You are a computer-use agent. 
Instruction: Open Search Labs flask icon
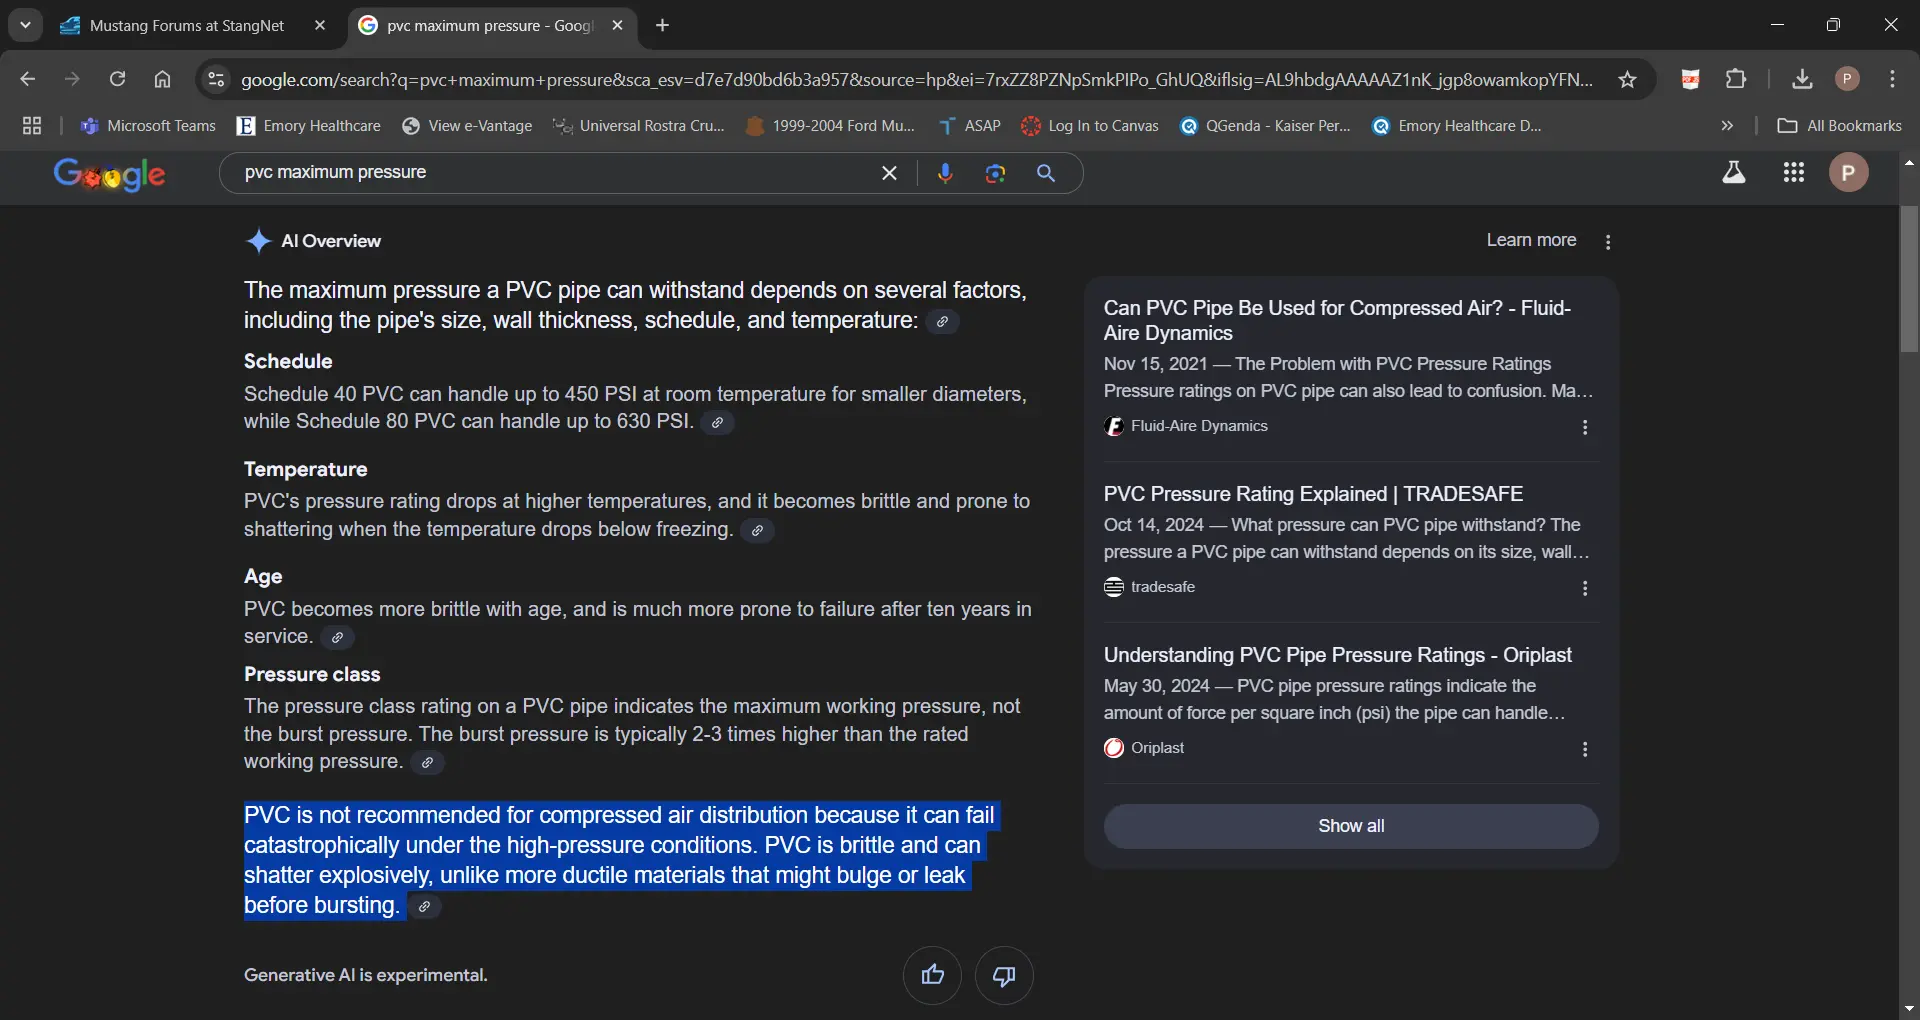pos(1734,172)
